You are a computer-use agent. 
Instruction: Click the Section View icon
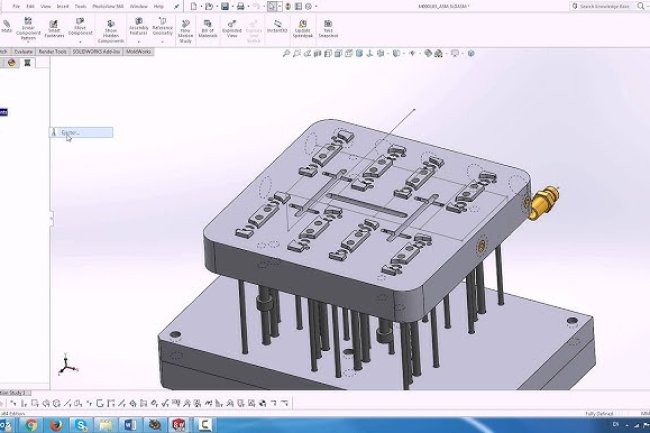[318, 53]
